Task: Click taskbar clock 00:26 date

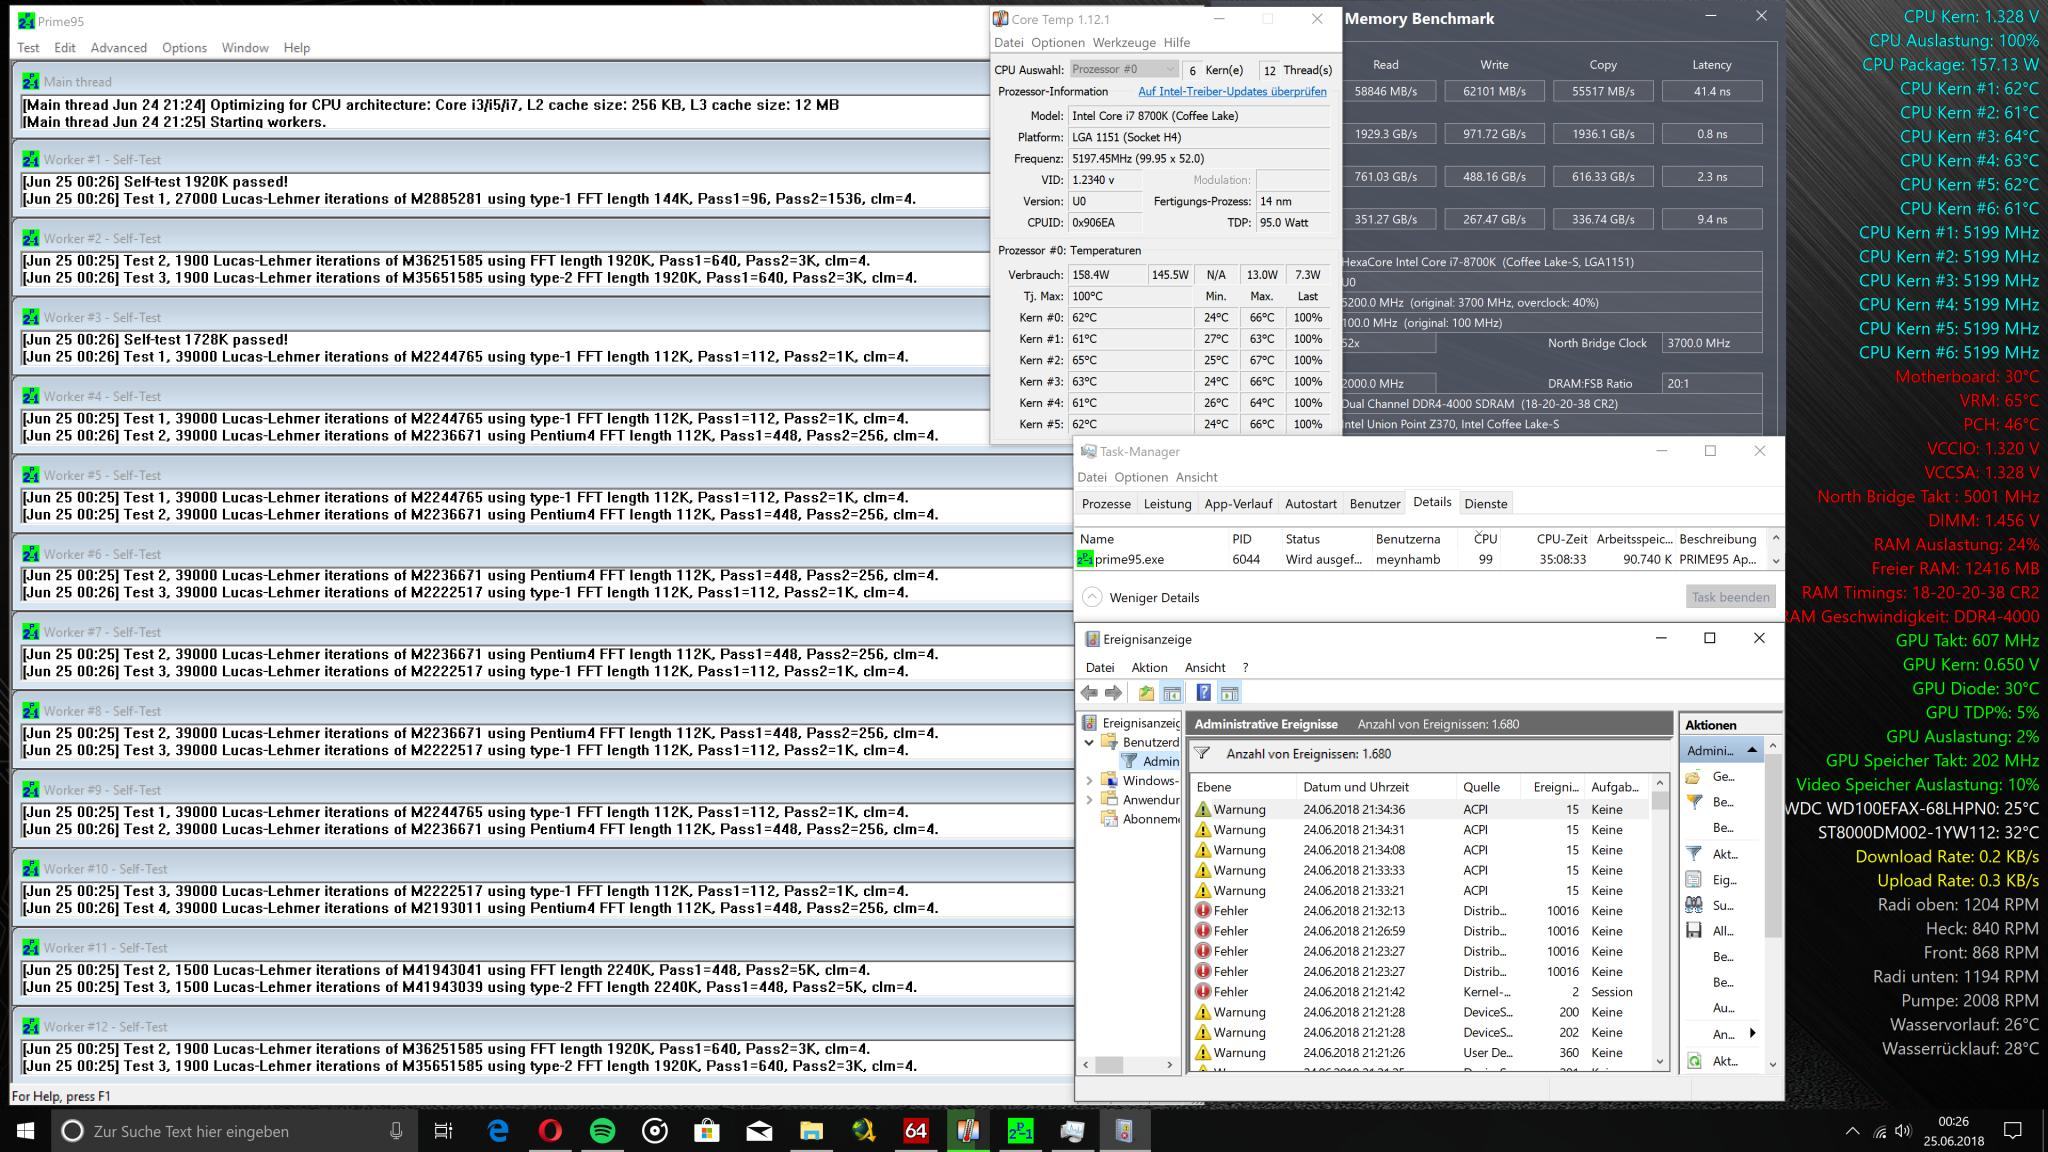Action: pyautogui.click(x=1953, y=1131)
